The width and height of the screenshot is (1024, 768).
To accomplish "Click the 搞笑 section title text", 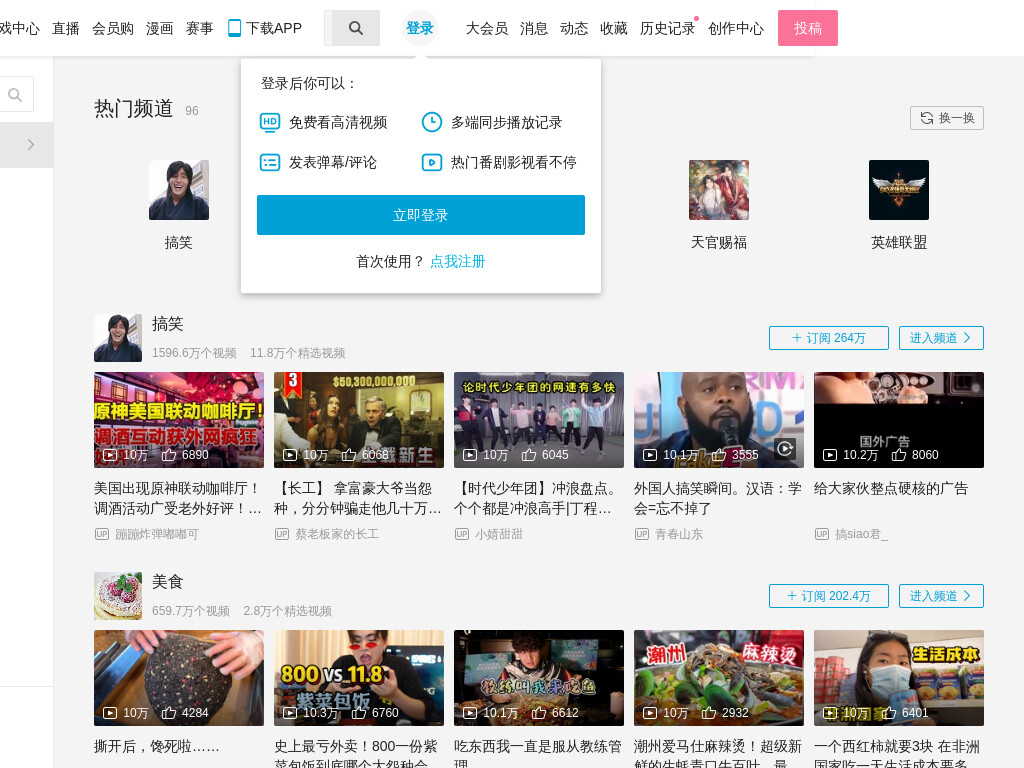I will 168,324.
